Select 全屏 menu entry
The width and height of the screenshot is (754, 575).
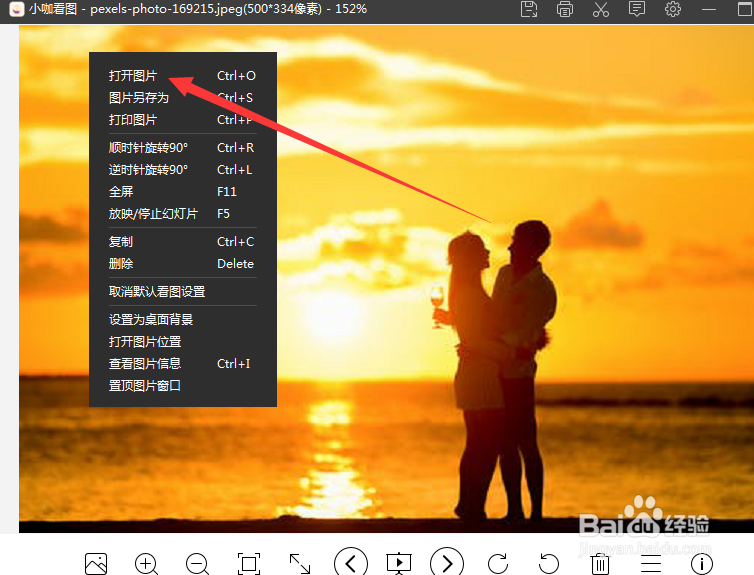click(x=183, y=192)
